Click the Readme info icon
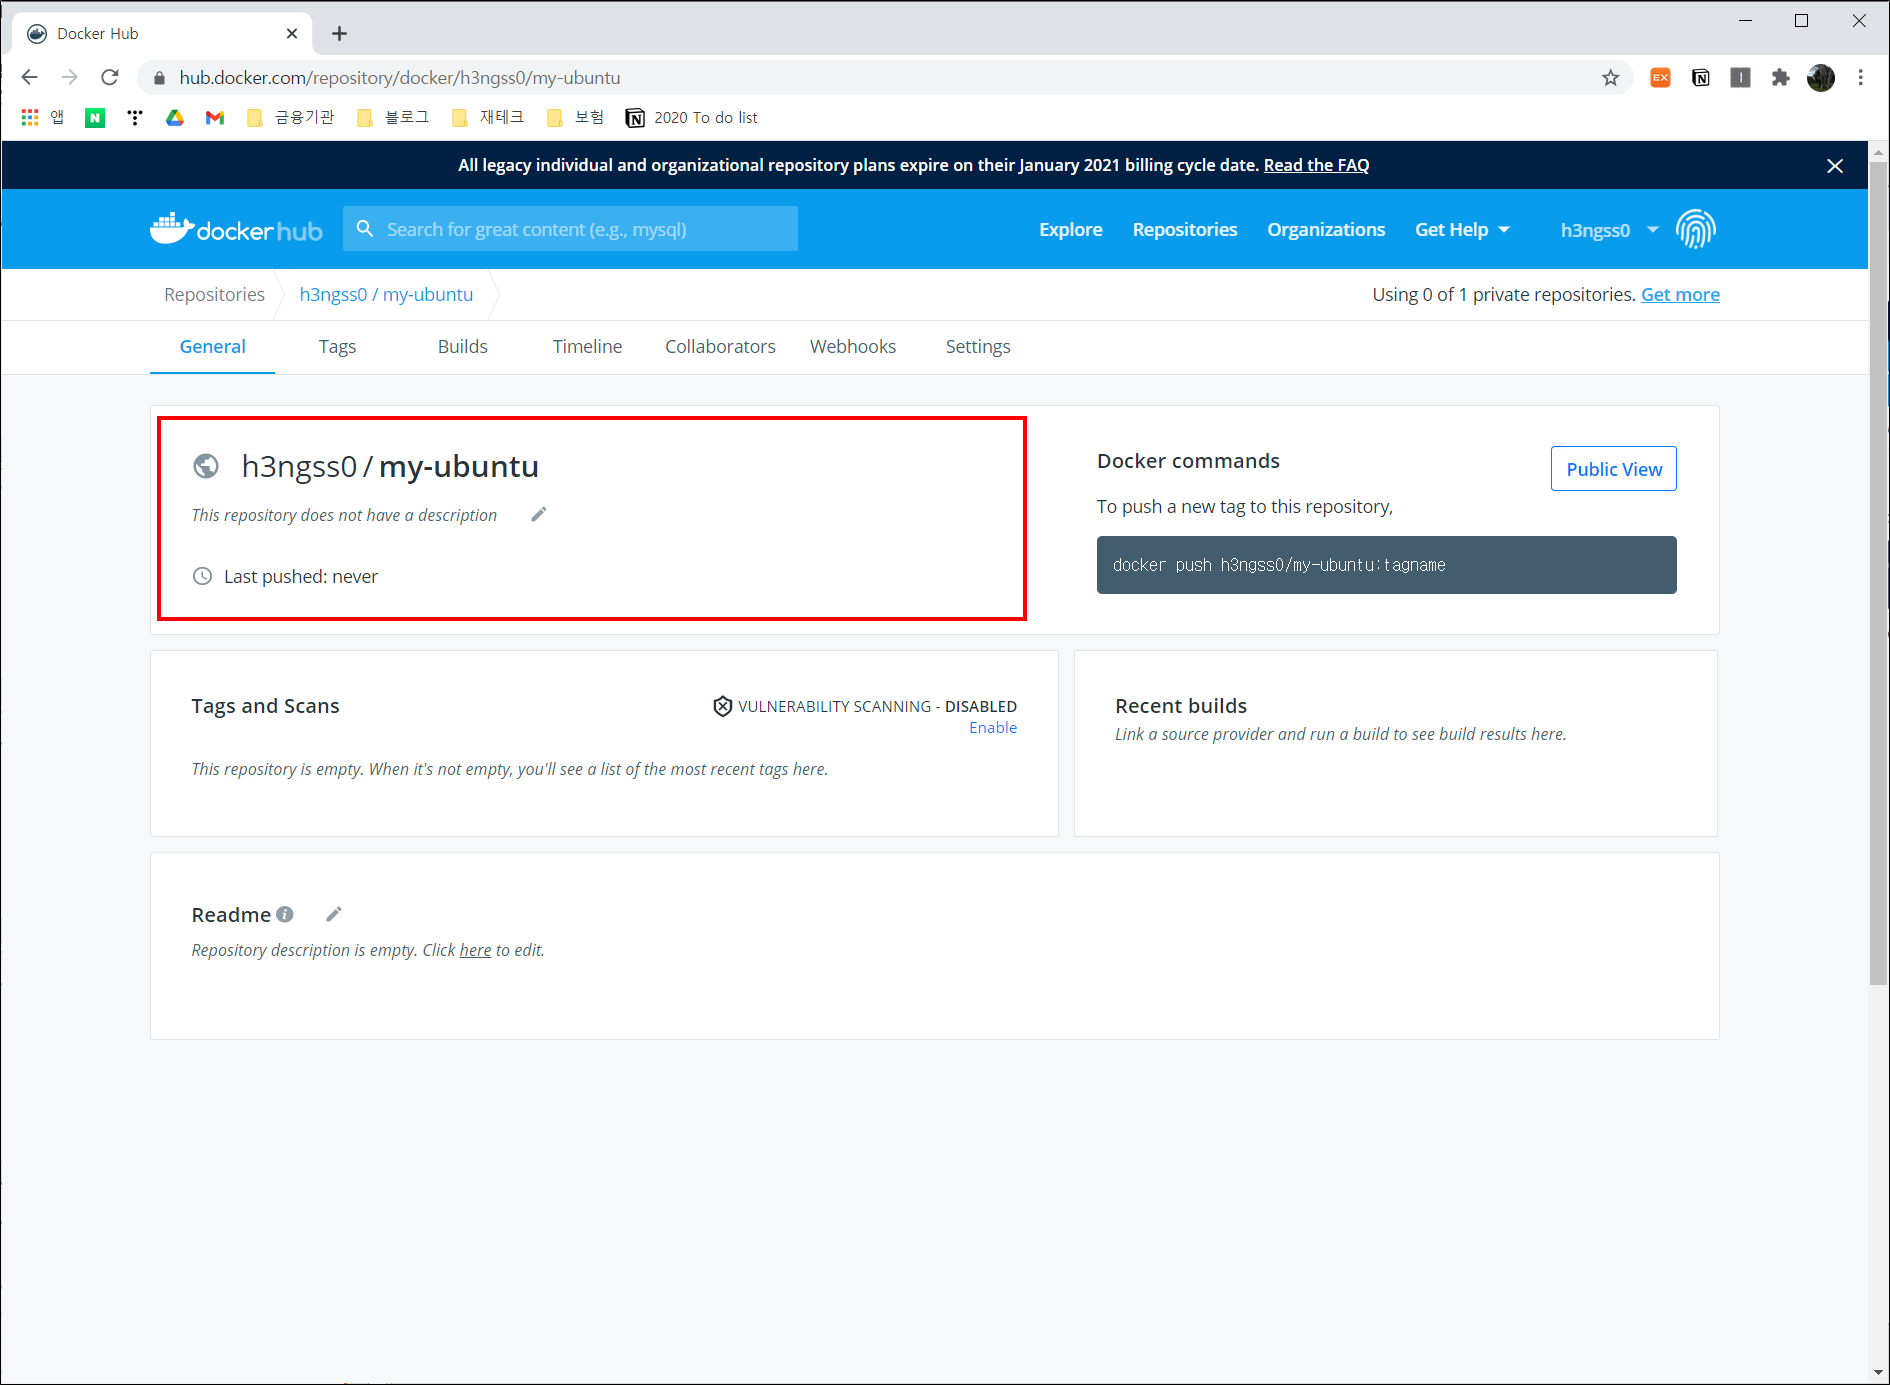1890x1385 pixels. [x=285, y=914]
